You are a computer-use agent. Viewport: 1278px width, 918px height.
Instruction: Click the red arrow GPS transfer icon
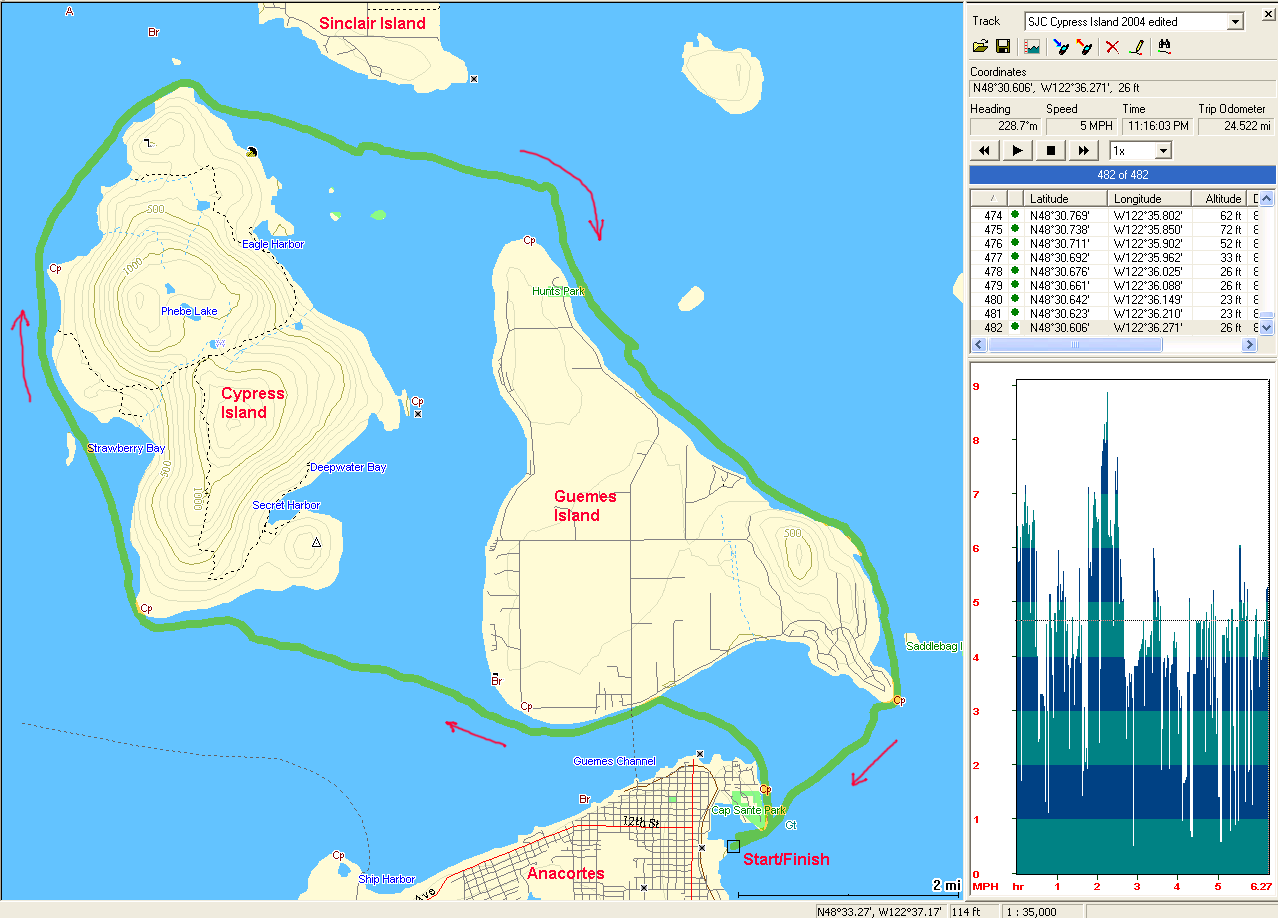[x=1084, y=47]
